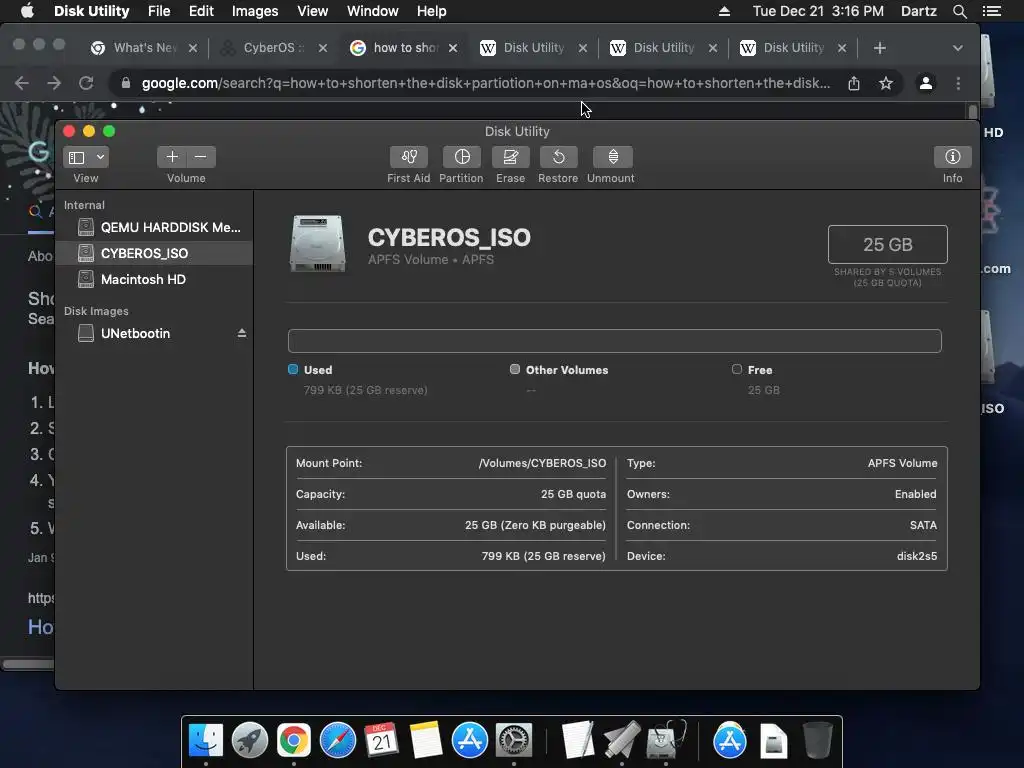
Task: Open the Images menu
Action: click(x=255, y=11)
